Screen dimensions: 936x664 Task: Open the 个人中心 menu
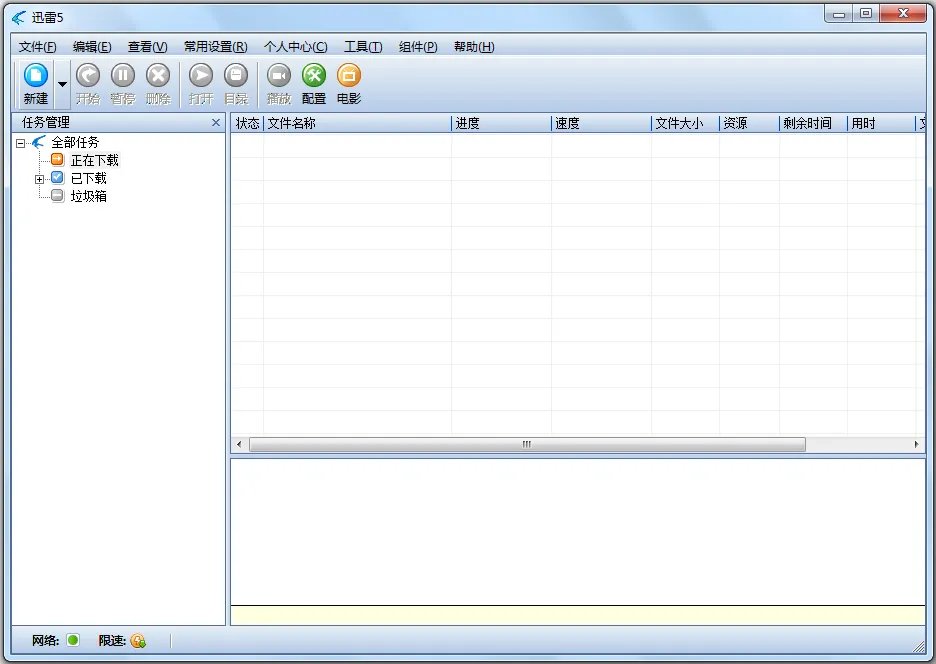295,46
